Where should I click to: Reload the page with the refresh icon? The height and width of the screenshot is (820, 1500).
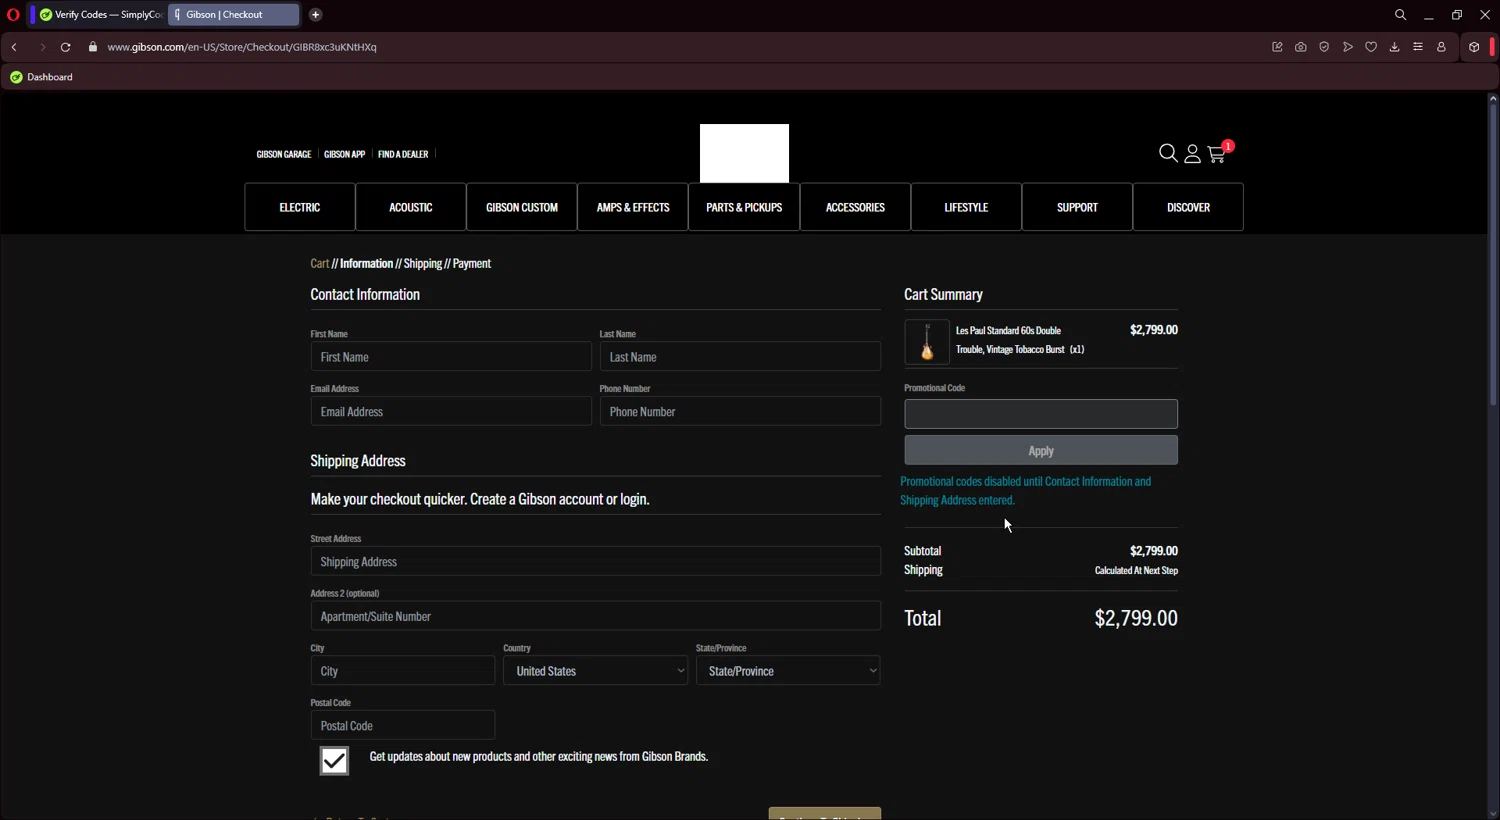point(66,47)
